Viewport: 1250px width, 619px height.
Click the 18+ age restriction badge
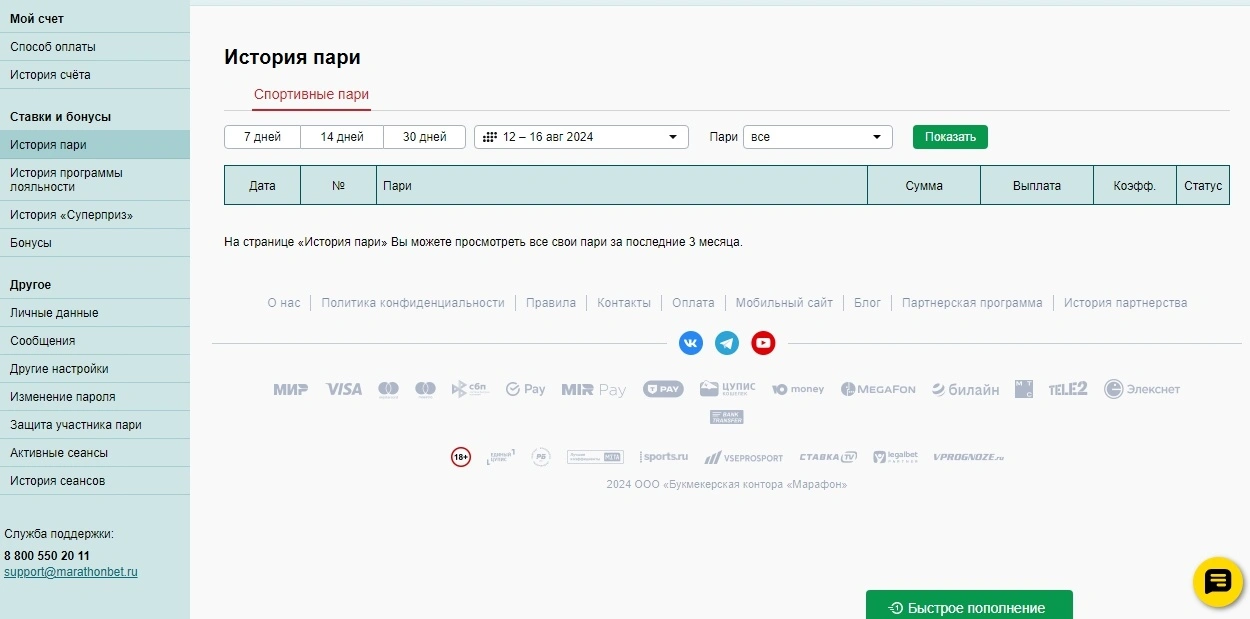click(460, 456)
